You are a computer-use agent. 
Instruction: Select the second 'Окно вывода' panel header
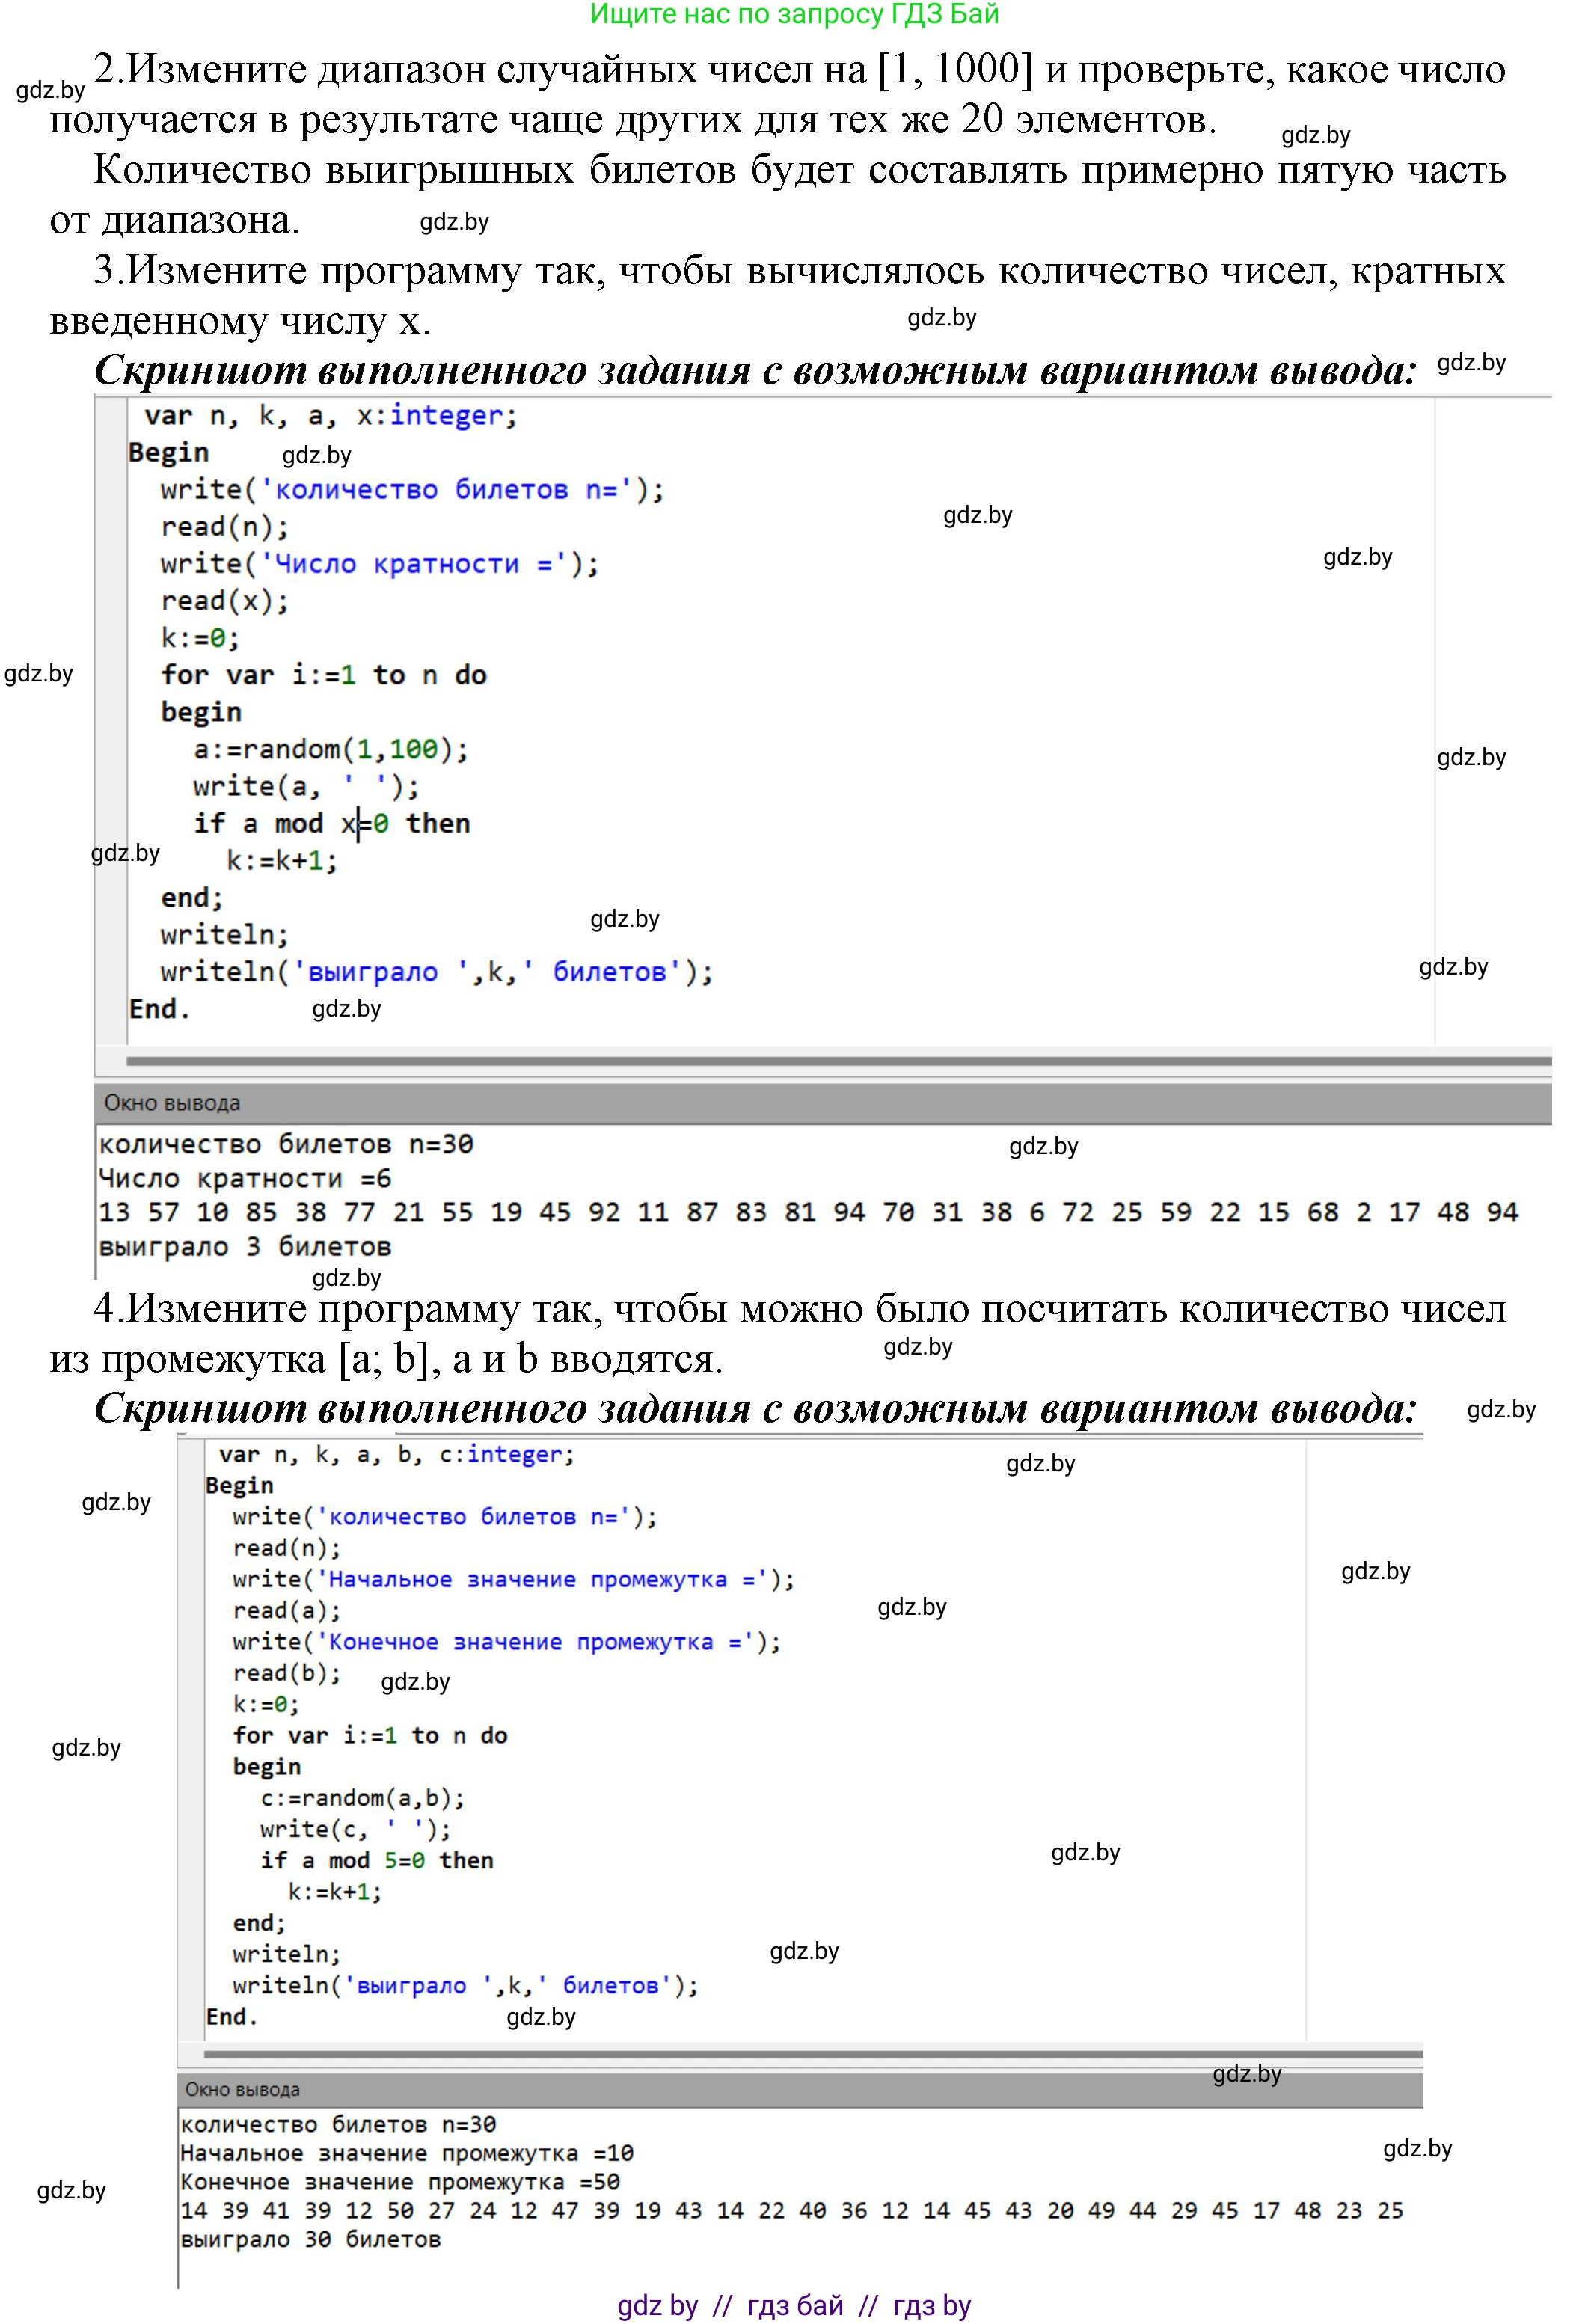242,2089
